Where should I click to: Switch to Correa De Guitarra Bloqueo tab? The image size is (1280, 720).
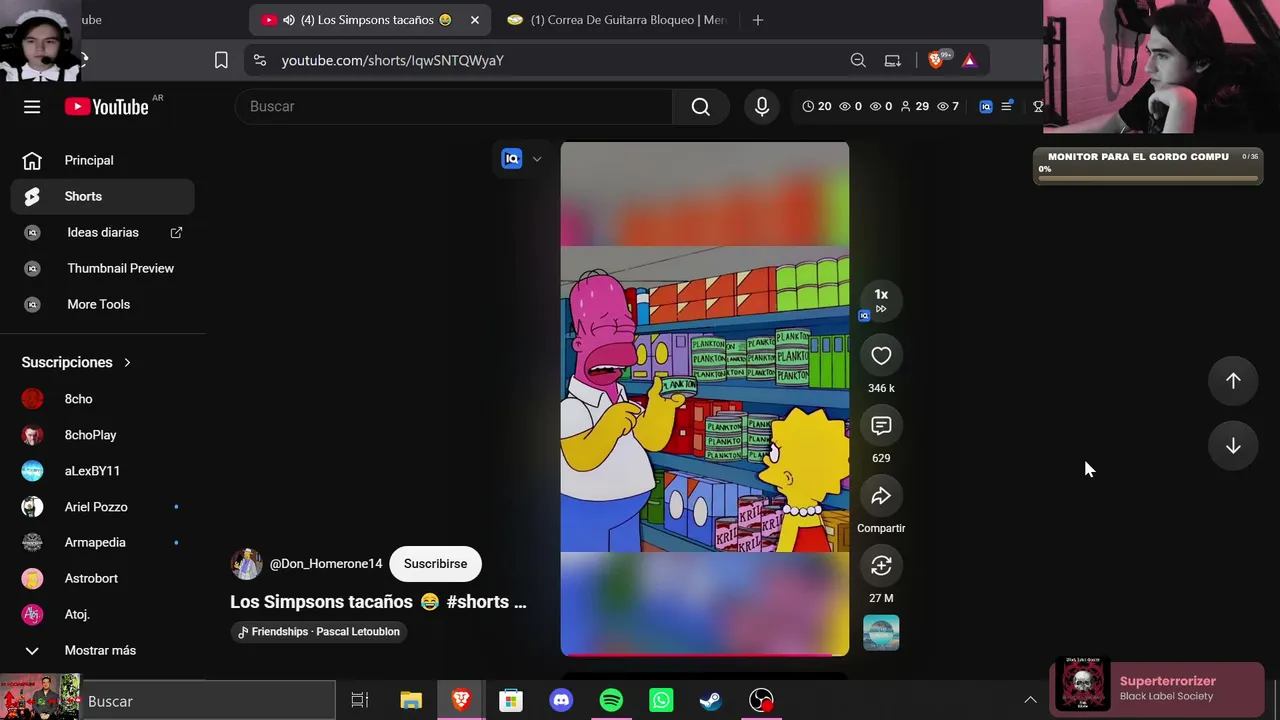617,20
